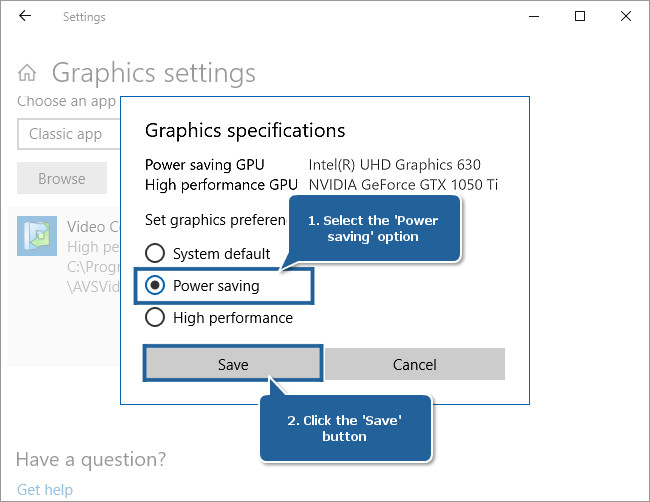
Task: Choose the Power saving radio option
Action: point(155,285)
